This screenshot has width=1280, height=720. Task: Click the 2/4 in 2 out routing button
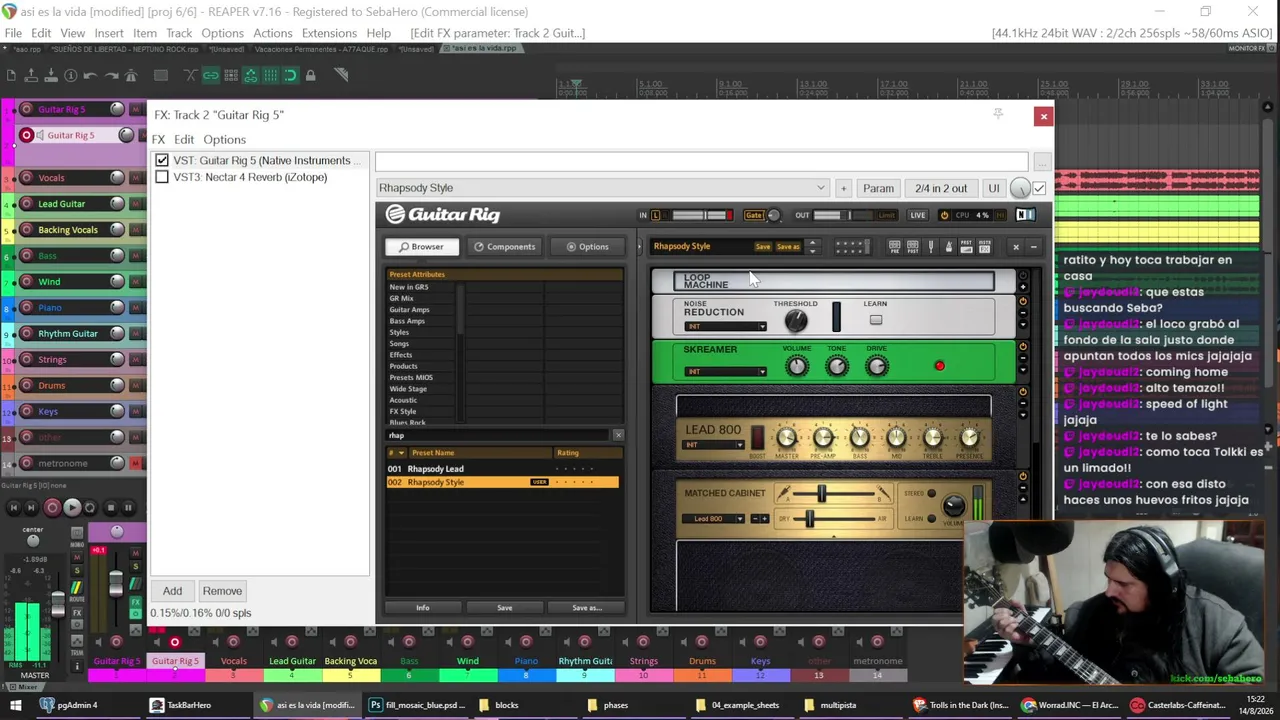pyautogui.click(x=941, y=188)
